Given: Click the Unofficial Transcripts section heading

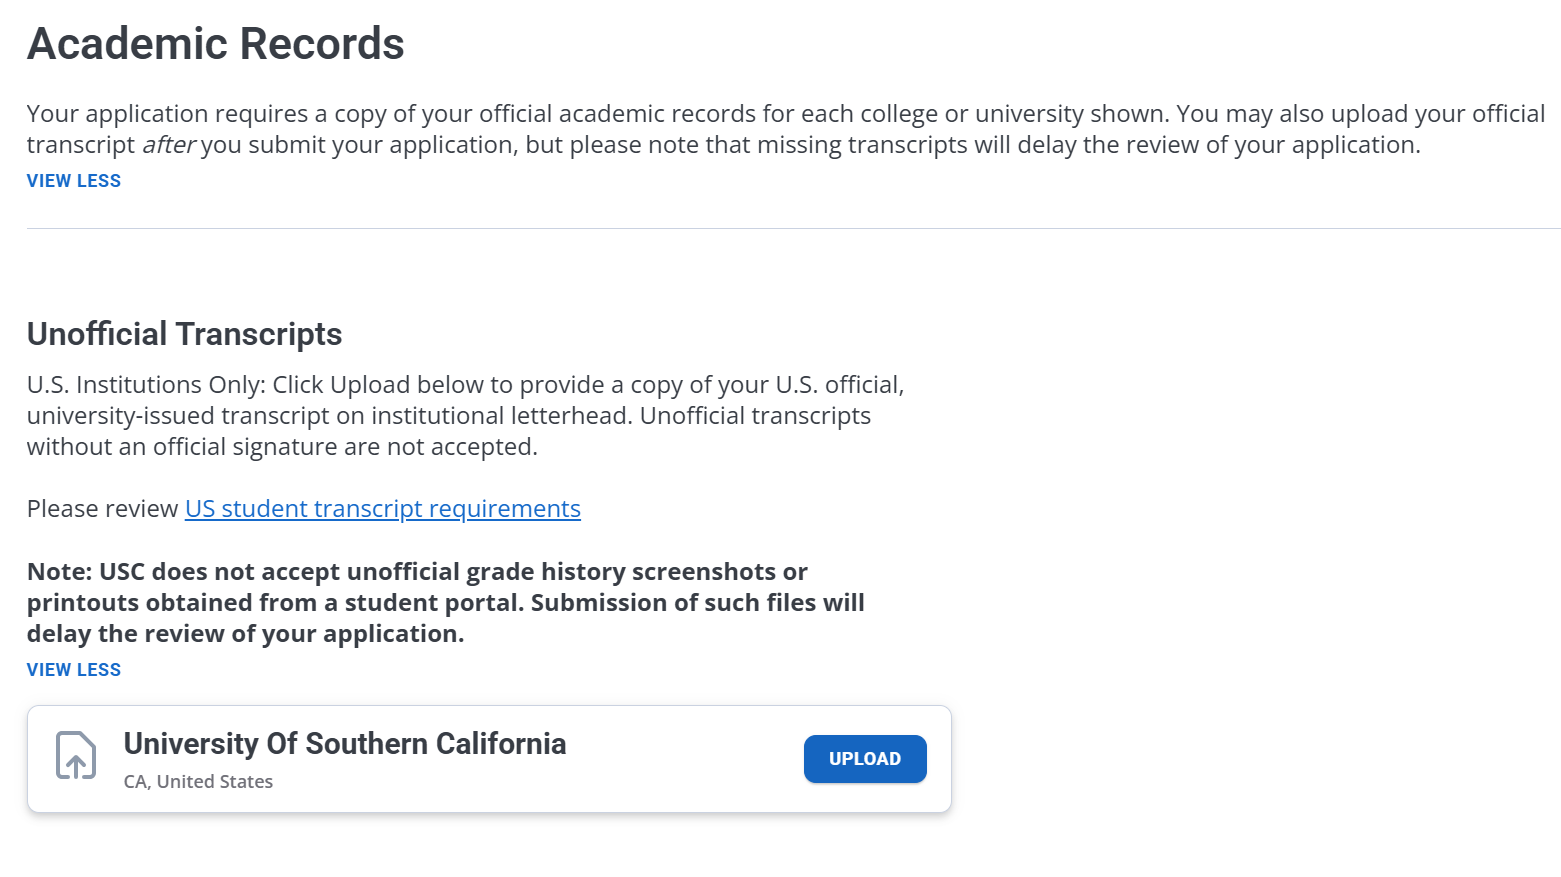Looking at the screenshot, I should [185, 334].
